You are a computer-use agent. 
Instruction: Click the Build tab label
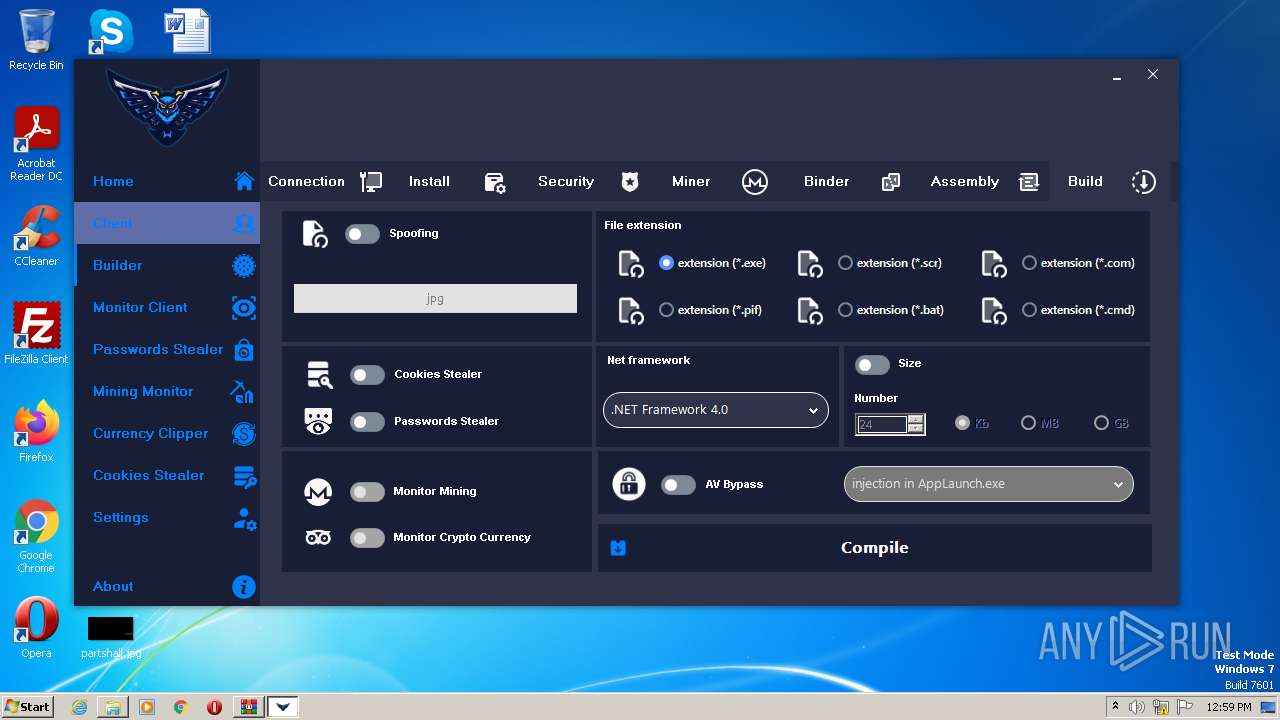[1085, 181]
